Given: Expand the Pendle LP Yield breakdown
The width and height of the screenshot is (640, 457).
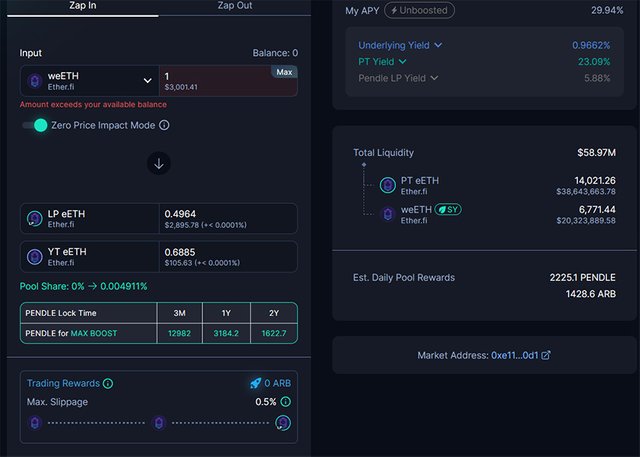Looking at the screenshot, I should tap(398, 78).
